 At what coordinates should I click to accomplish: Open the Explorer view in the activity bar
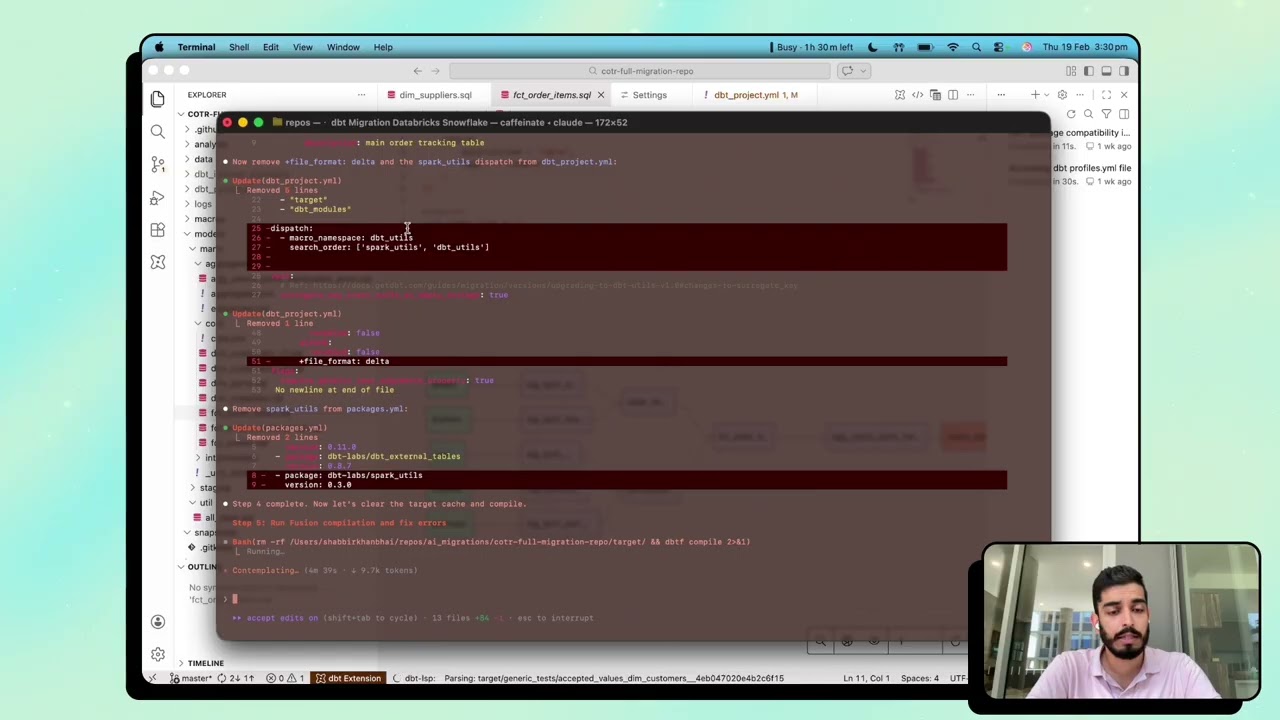click(157, 98)
